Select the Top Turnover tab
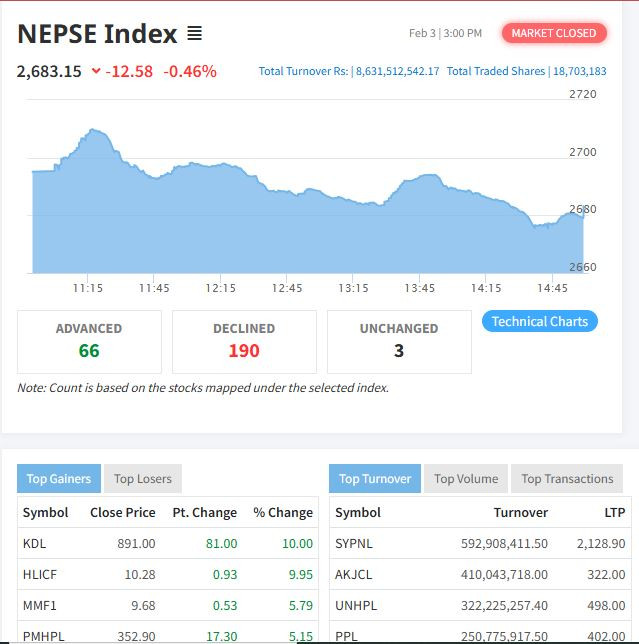Viewport: 639px width, 644px height. 375,479
